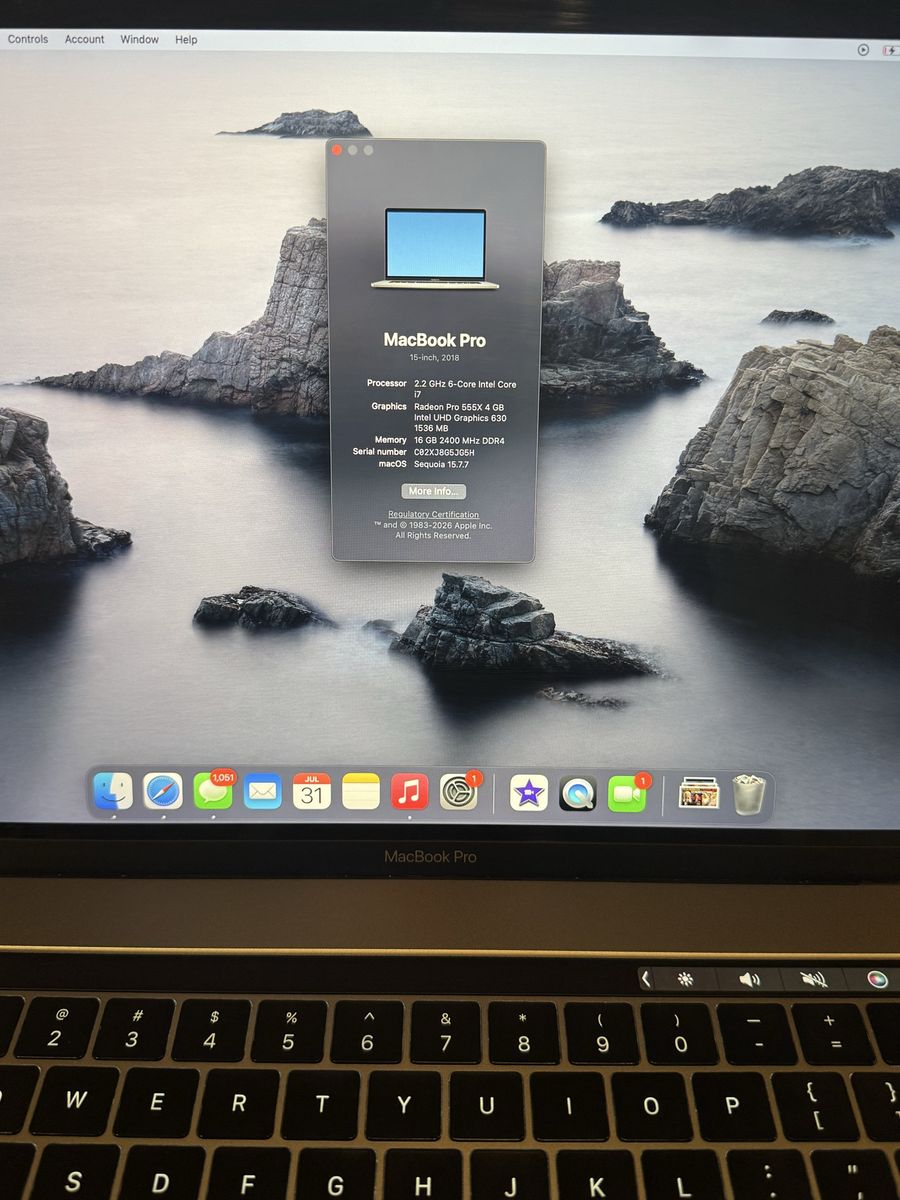
Task: Open the Trash in the Dock
Action: pos(749,794)
